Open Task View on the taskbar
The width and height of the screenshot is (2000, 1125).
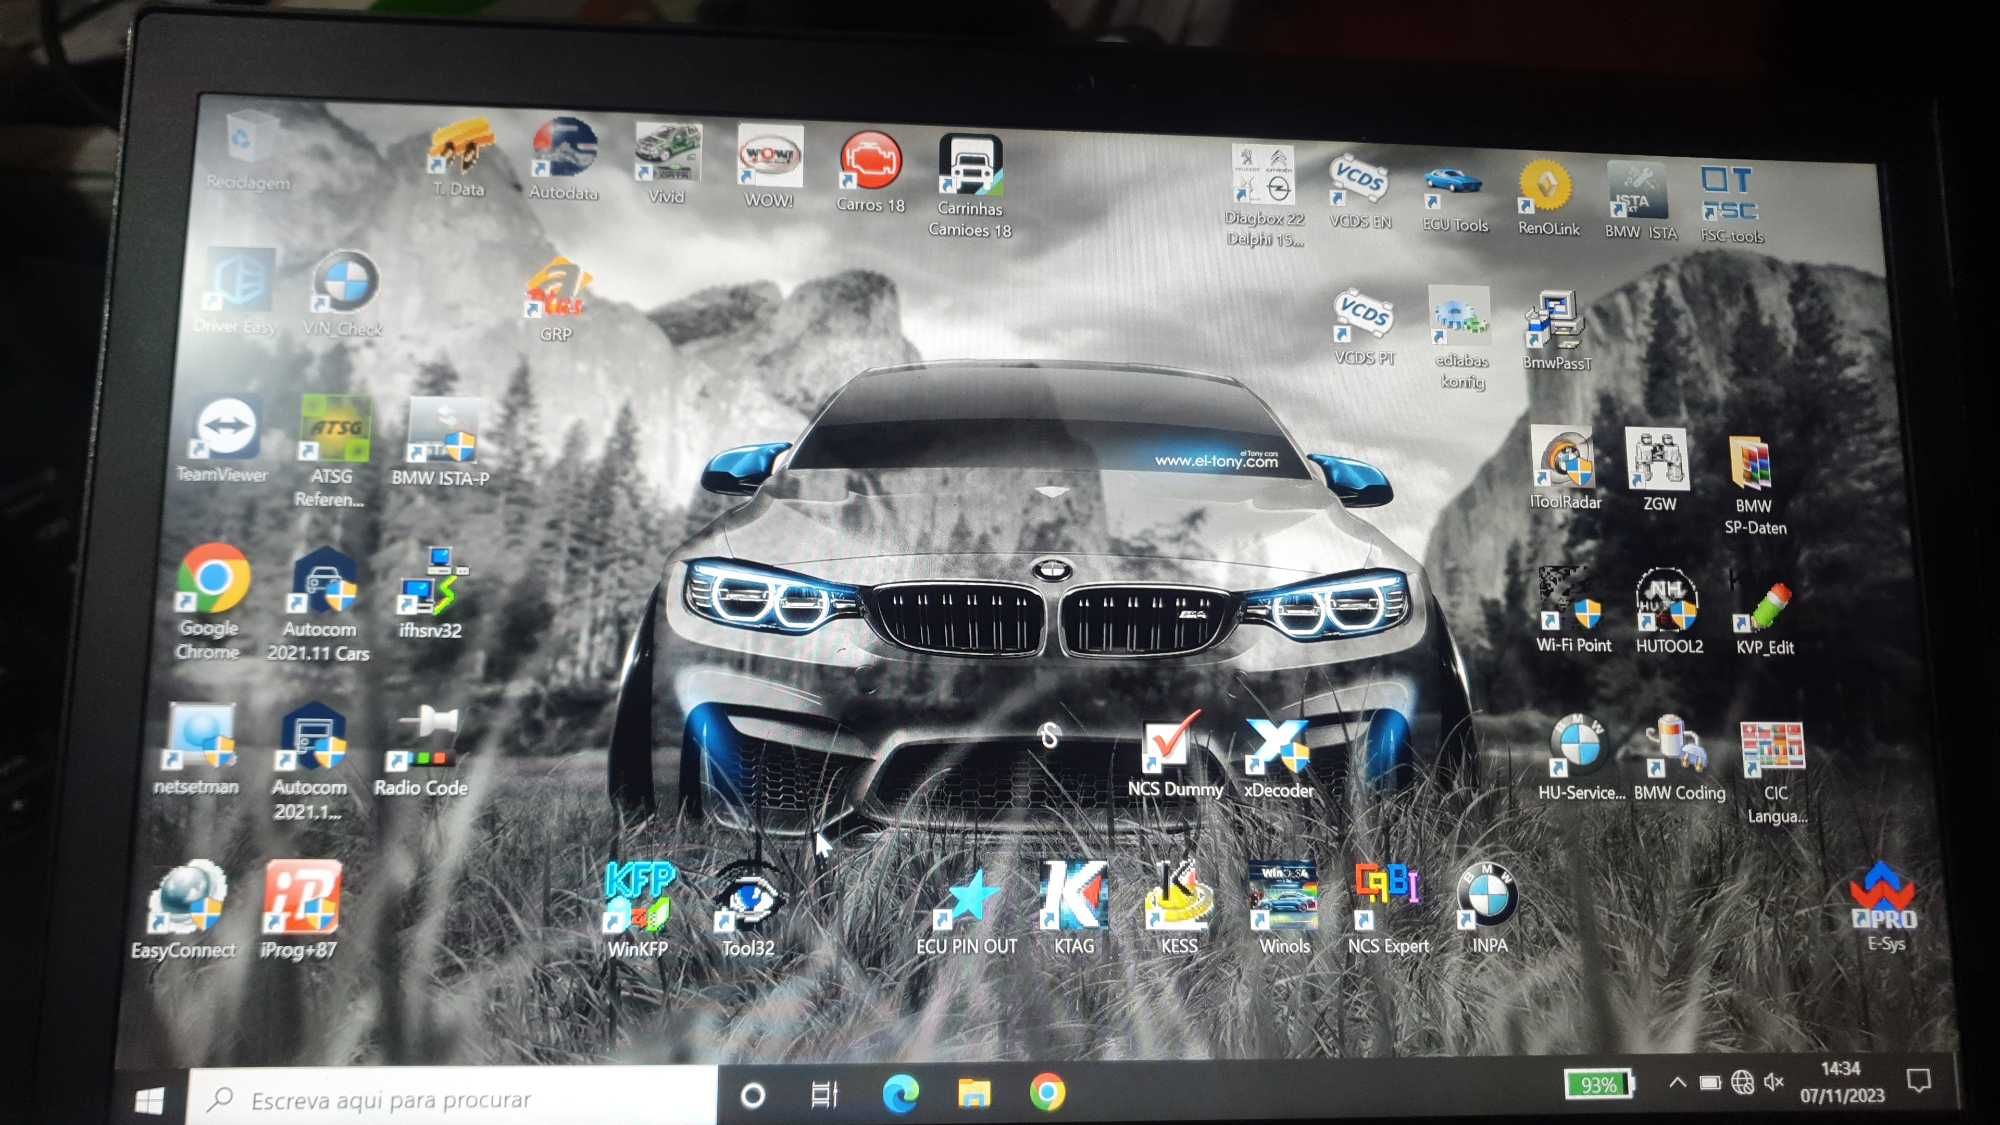(824, 1095)
